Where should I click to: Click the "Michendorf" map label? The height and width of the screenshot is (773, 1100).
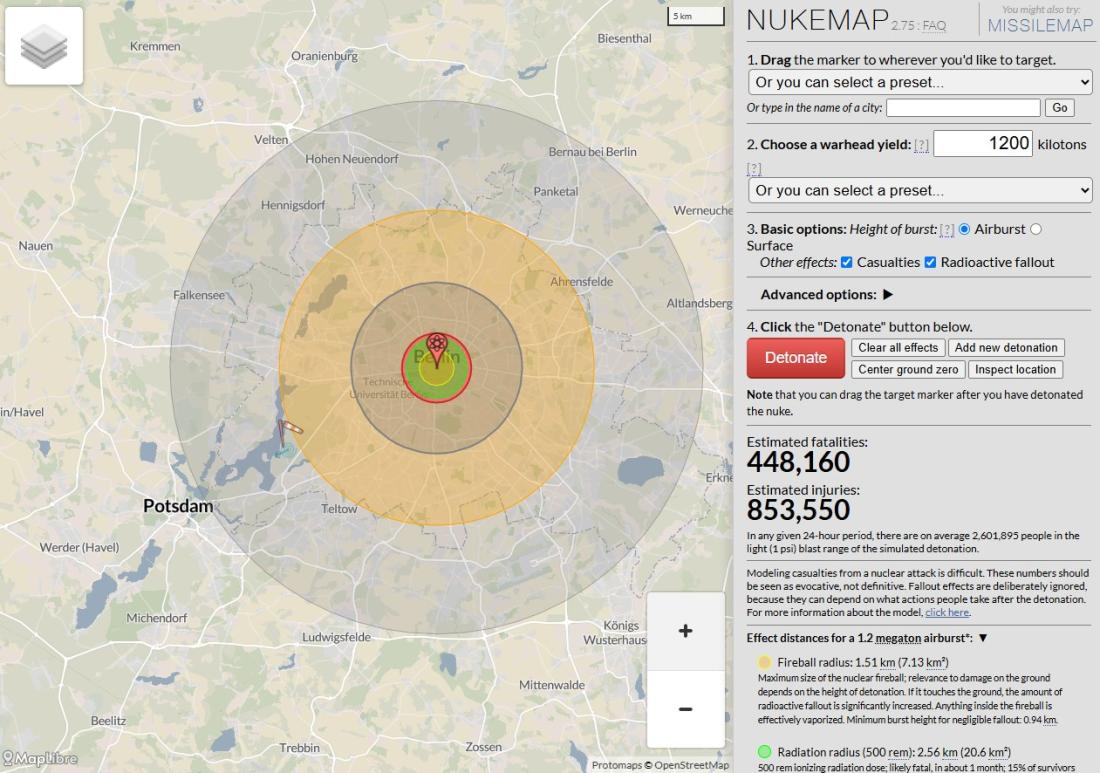157,618
